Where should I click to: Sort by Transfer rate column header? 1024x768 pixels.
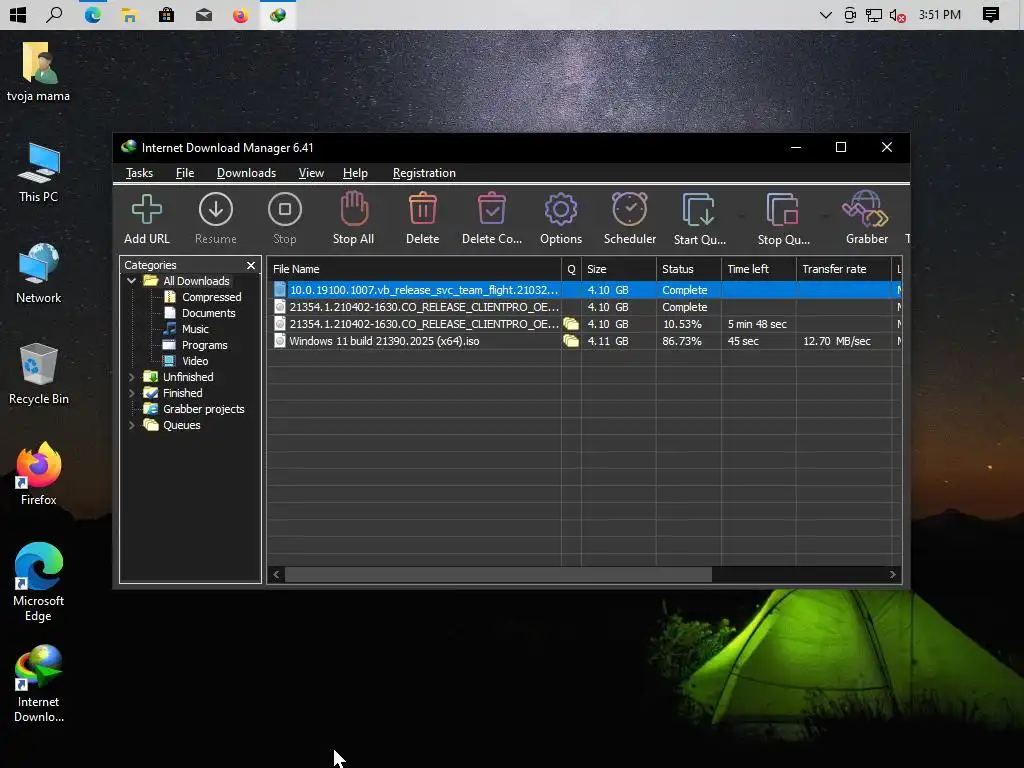tap(844, 269)
